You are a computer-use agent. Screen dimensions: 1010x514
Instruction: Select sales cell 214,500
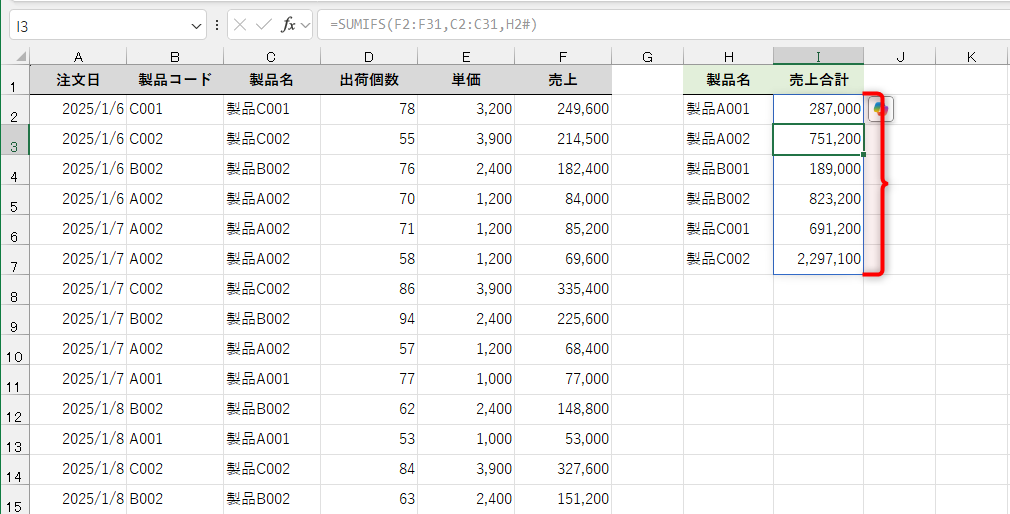[x=564, y=140]
